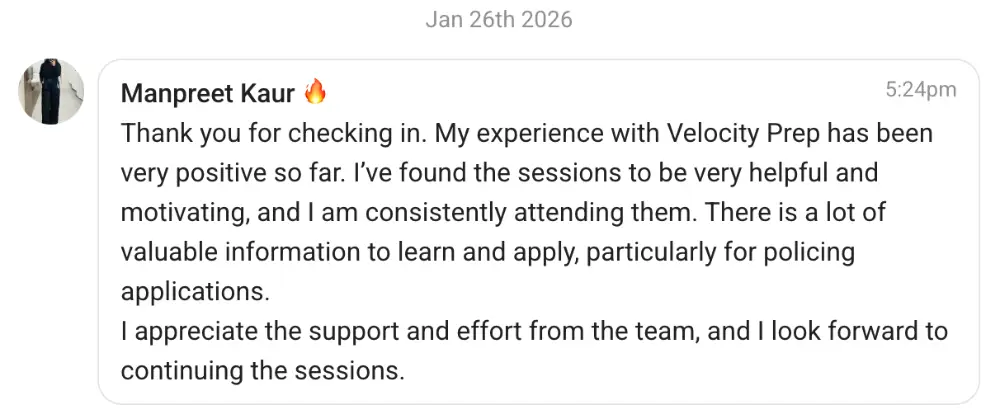1000x419 pixels.
Task: Click the sender name Manpreet Kaur
Action: tap(207, 93)
